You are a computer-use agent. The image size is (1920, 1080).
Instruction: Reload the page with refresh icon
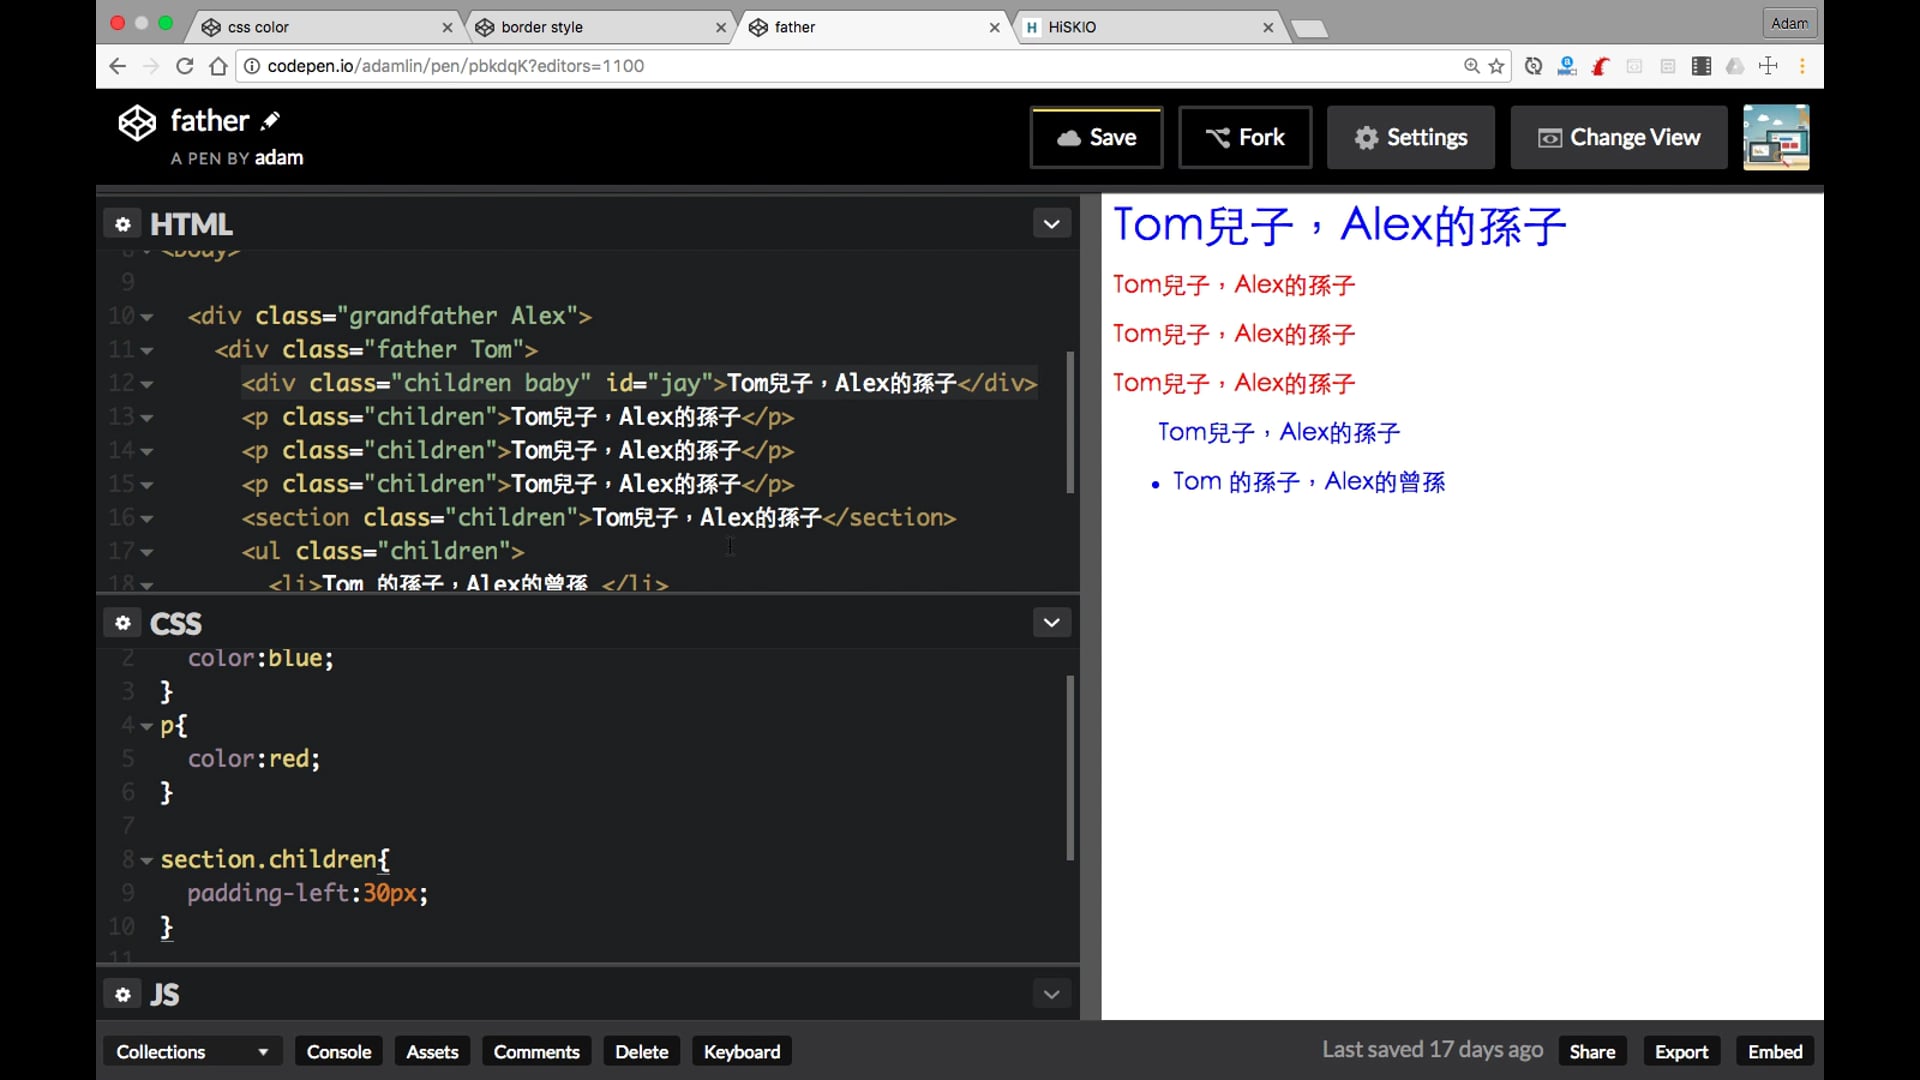coord(185,66)
